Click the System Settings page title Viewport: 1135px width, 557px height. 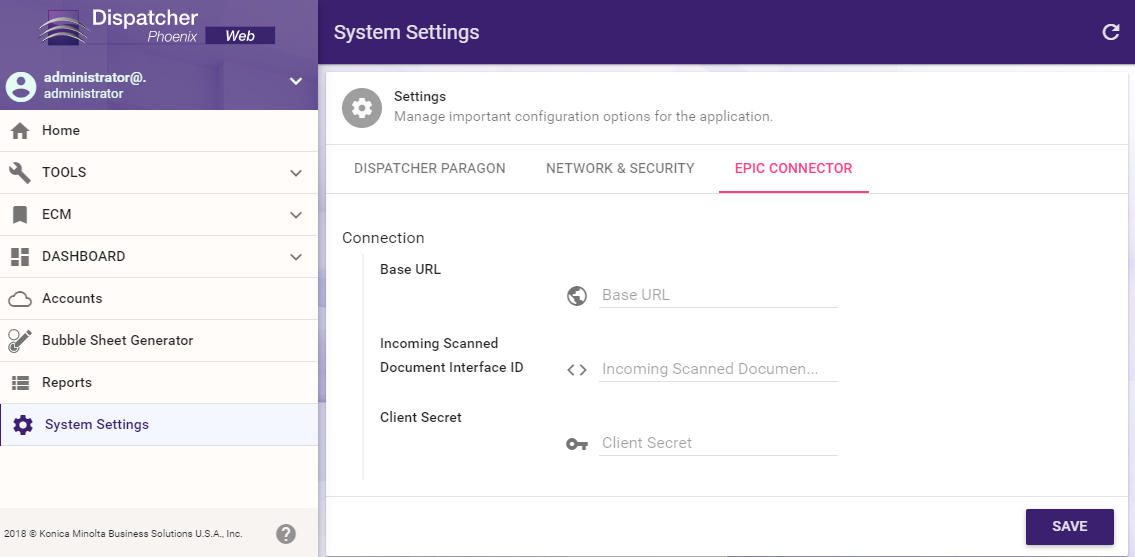tap(406, 33)
